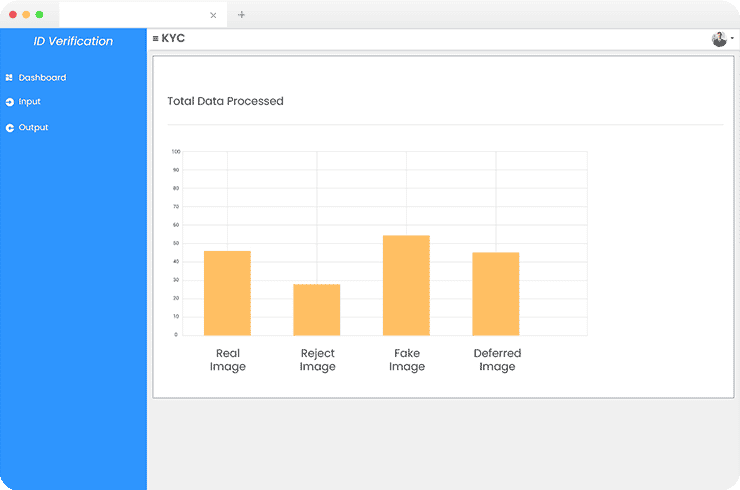The height and width of the screenshot is (490, 740).
Task: Click the Fake Image axis label
Action: point(407,360)
